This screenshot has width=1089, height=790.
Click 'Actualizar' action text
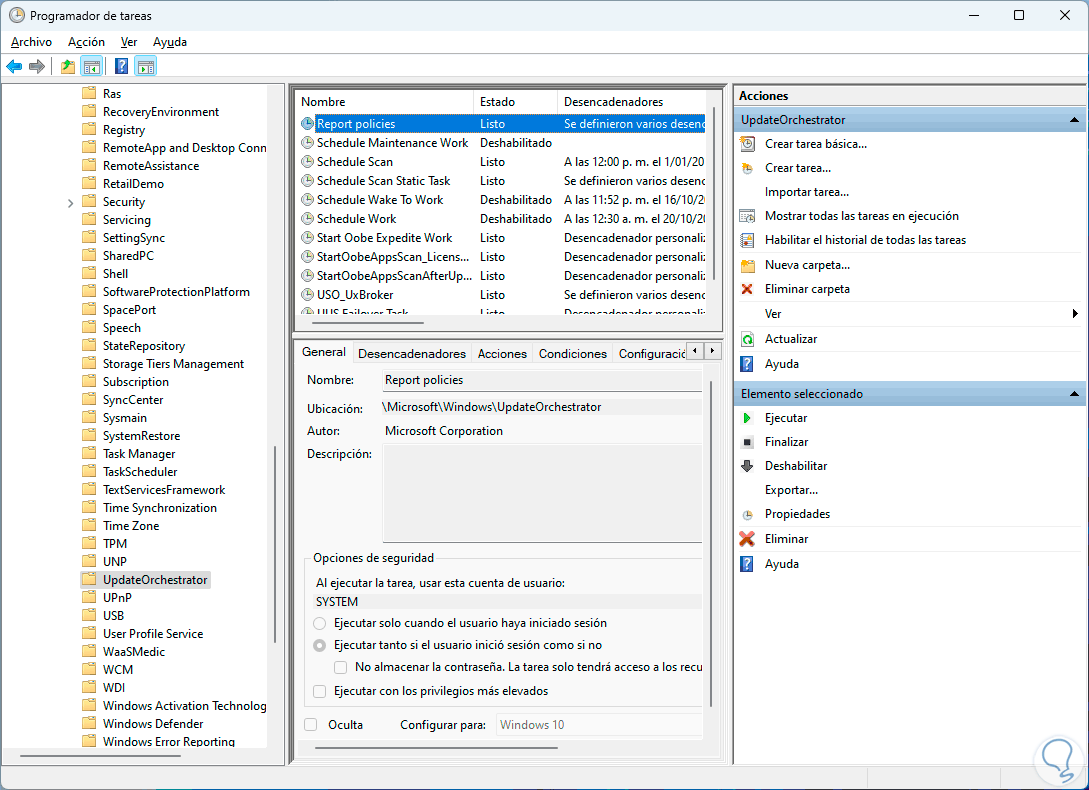coord(791,339)
